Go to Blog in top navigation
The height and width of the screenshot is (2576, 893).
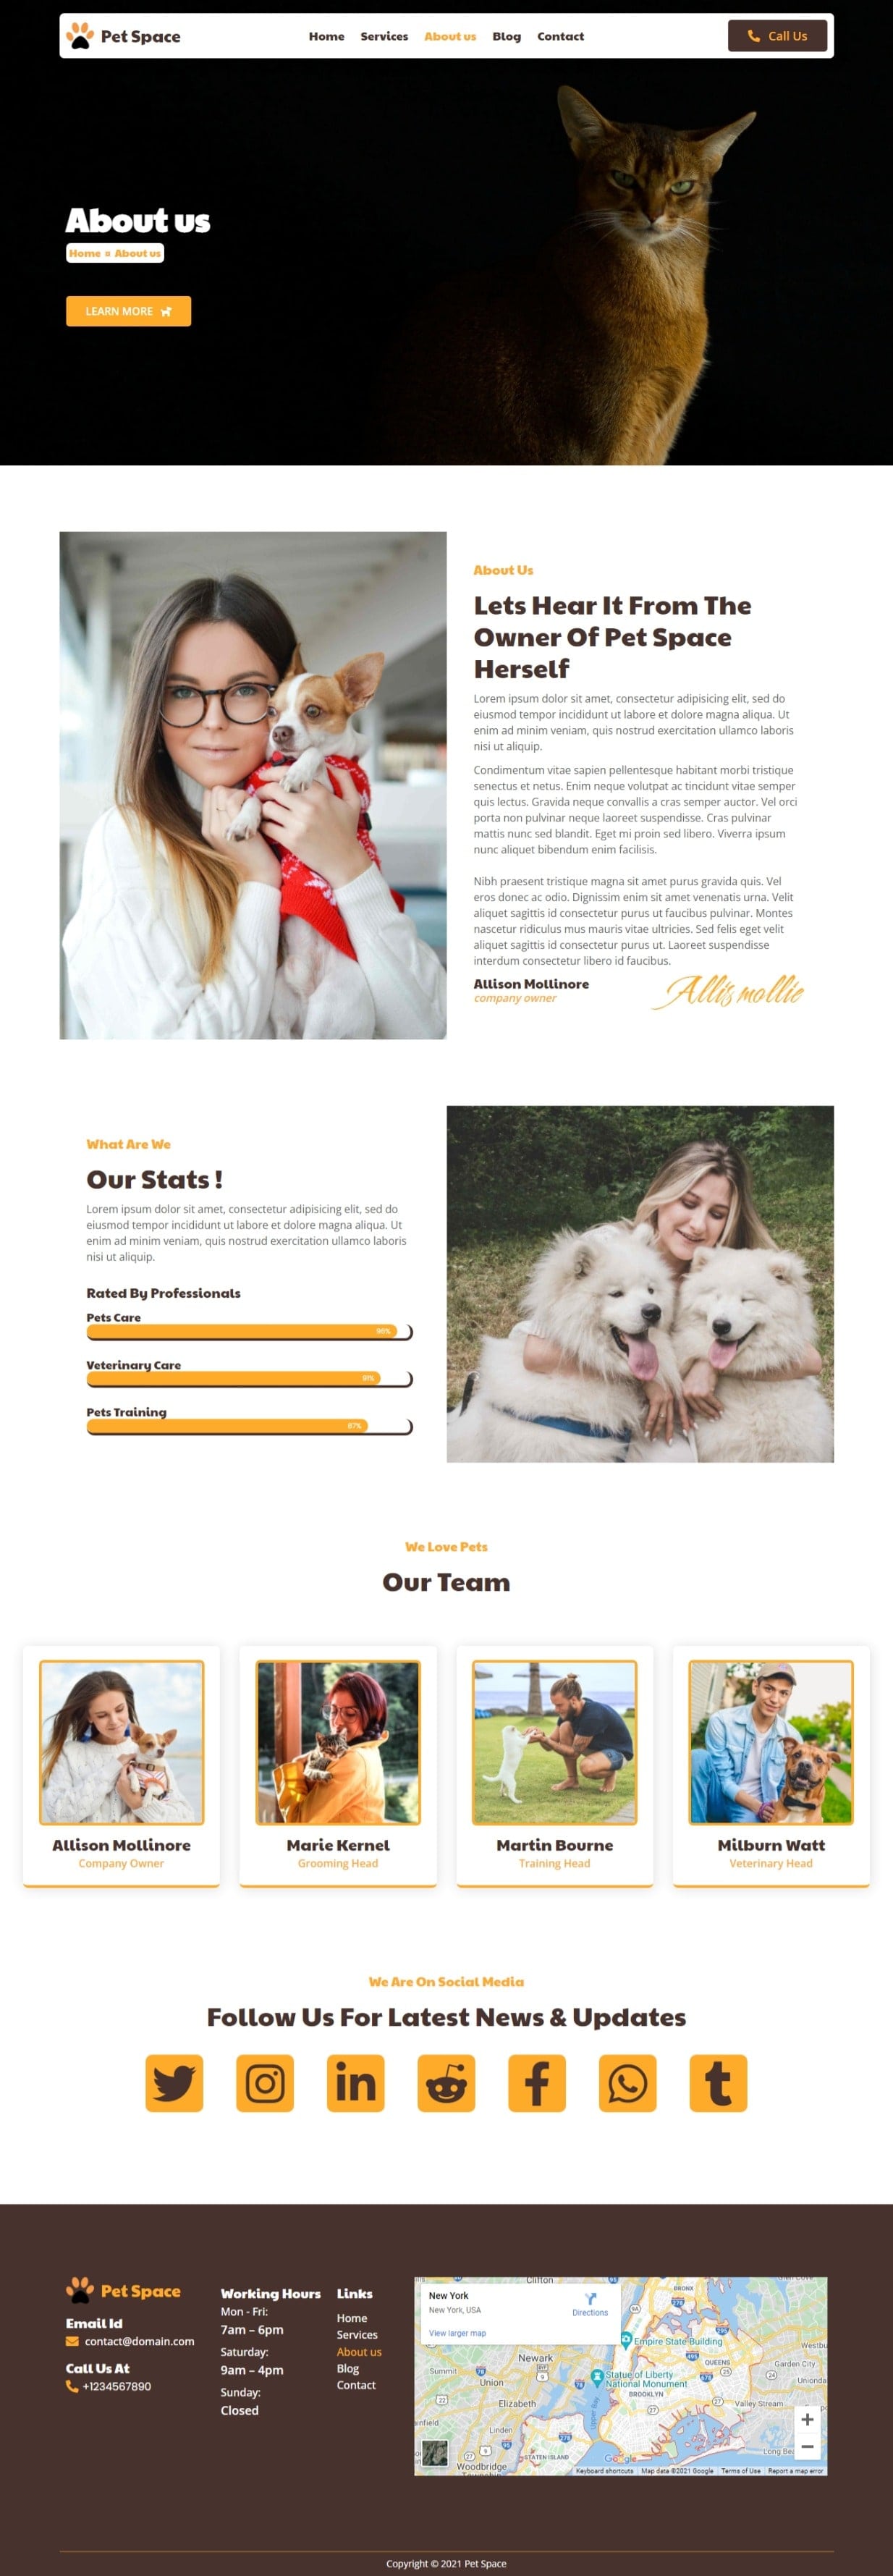click(x=507, y=36)
